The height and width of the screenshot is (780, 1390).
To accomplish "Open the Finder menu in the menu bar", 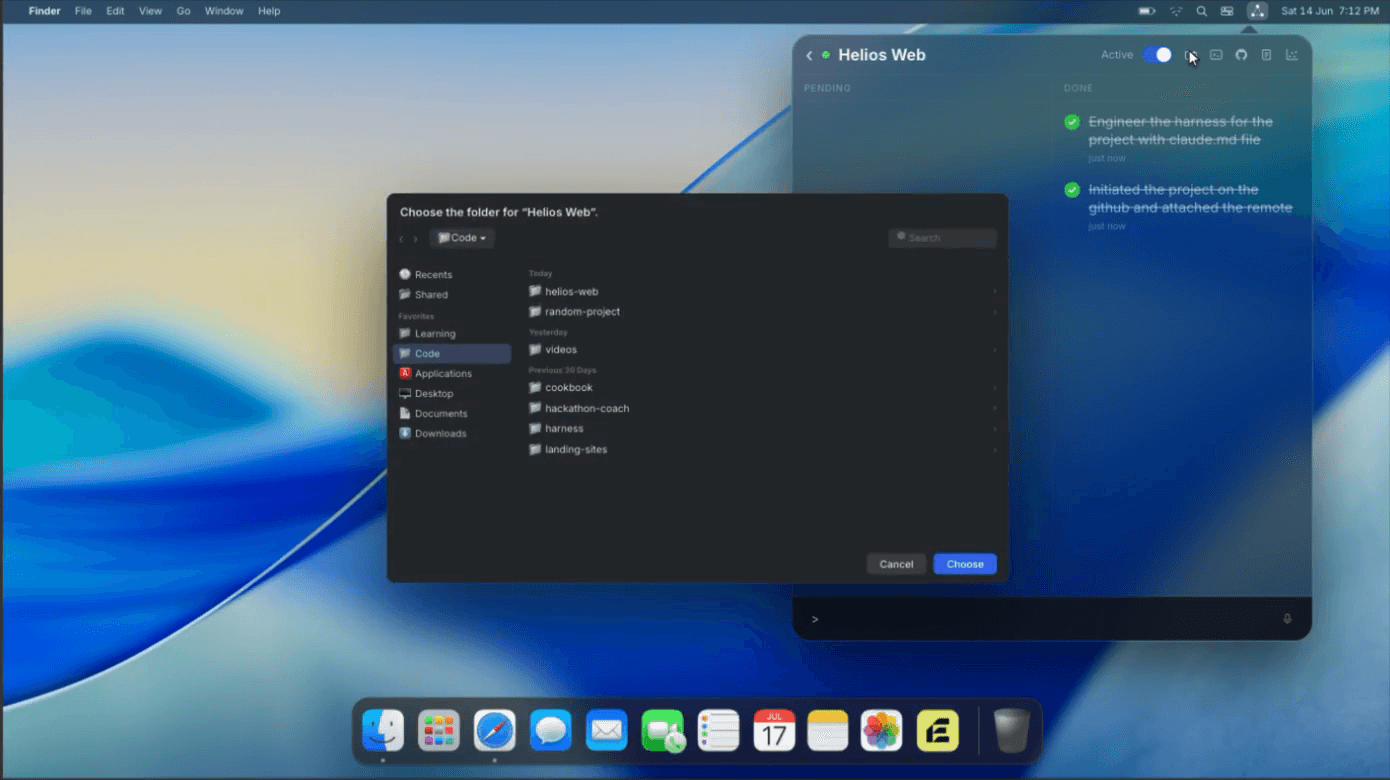I will [x=44, y=11].
